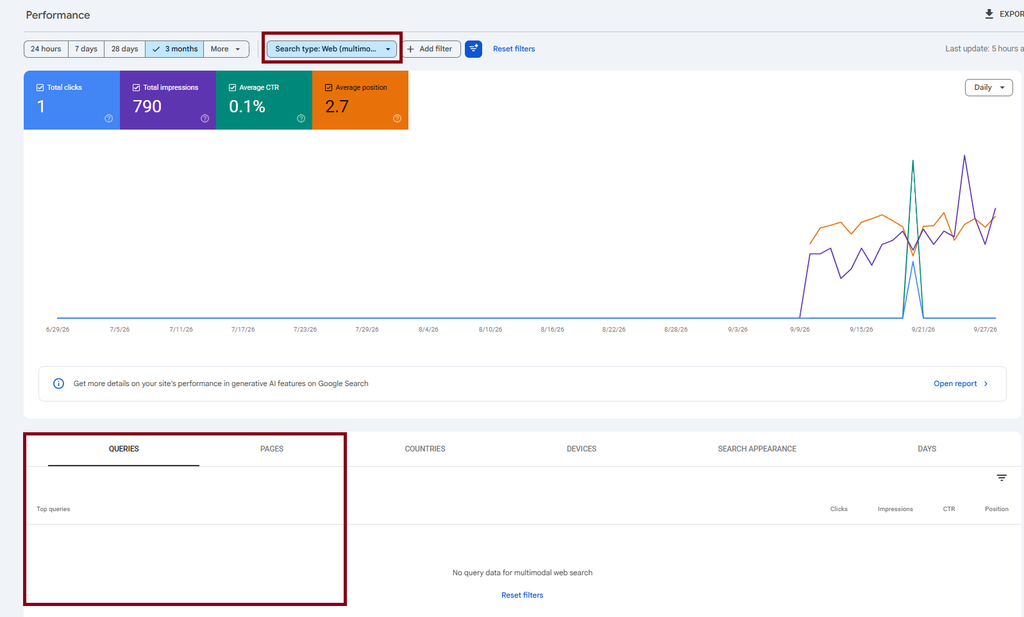This screenshot has height=617, width=1024.
Task: Disable the Average position checkbox
Action: point(328,87)
